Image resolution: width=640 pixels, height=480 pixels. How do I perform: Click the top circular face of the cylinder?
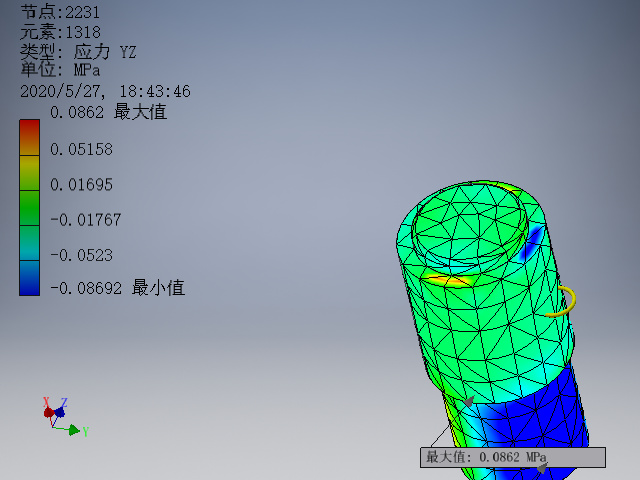coord(470,224)
